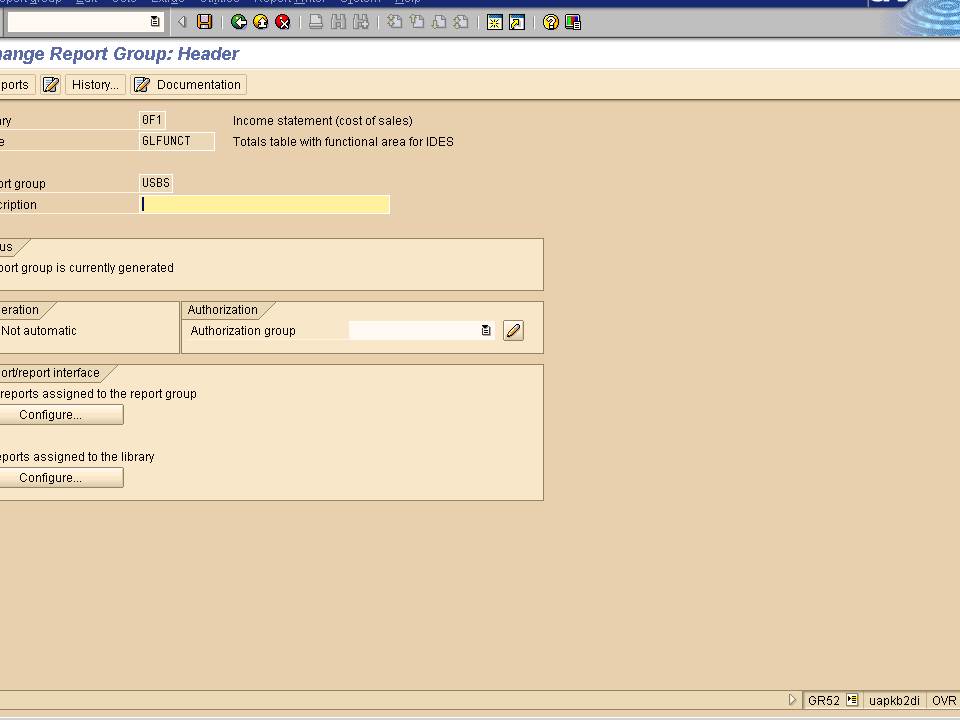Open the Help menu
Viewport: 960px width, 720px height.
(406, 2)
